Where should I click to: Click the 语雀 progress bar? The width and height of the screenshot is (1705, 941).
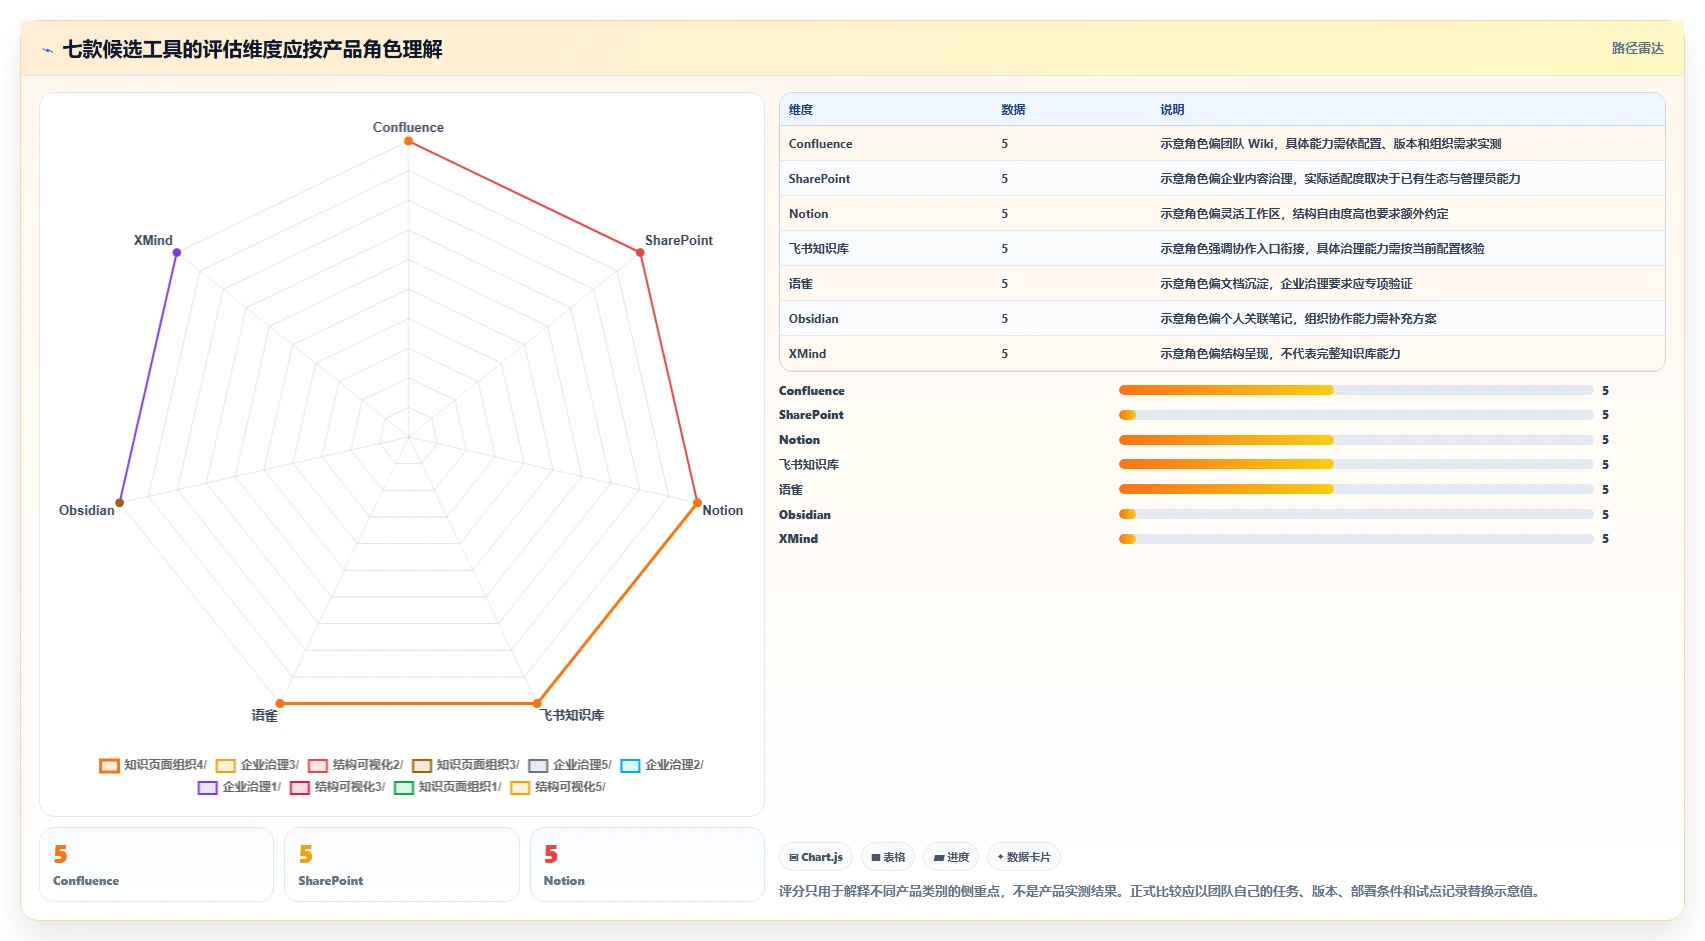click(x=1356, y=489)
